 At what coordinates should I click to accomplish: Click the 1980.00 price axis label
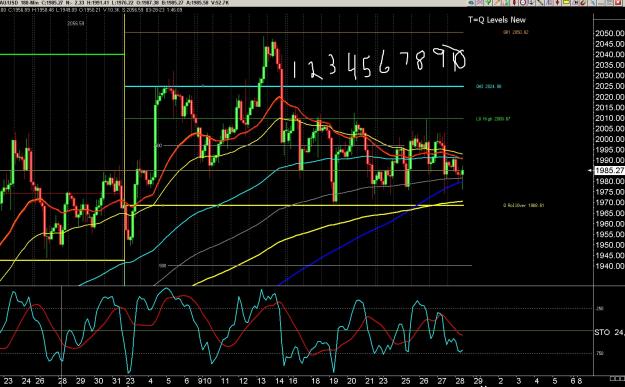[609, 181]
